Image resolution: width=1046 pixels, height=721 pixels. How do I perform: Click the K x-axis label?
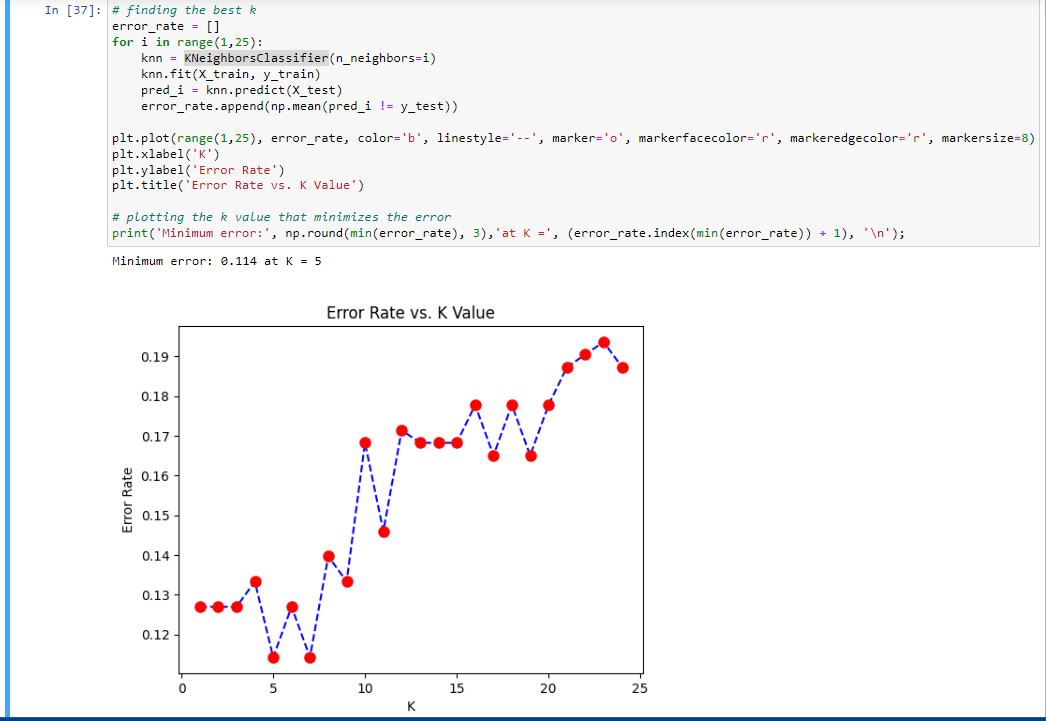(410, 705)
